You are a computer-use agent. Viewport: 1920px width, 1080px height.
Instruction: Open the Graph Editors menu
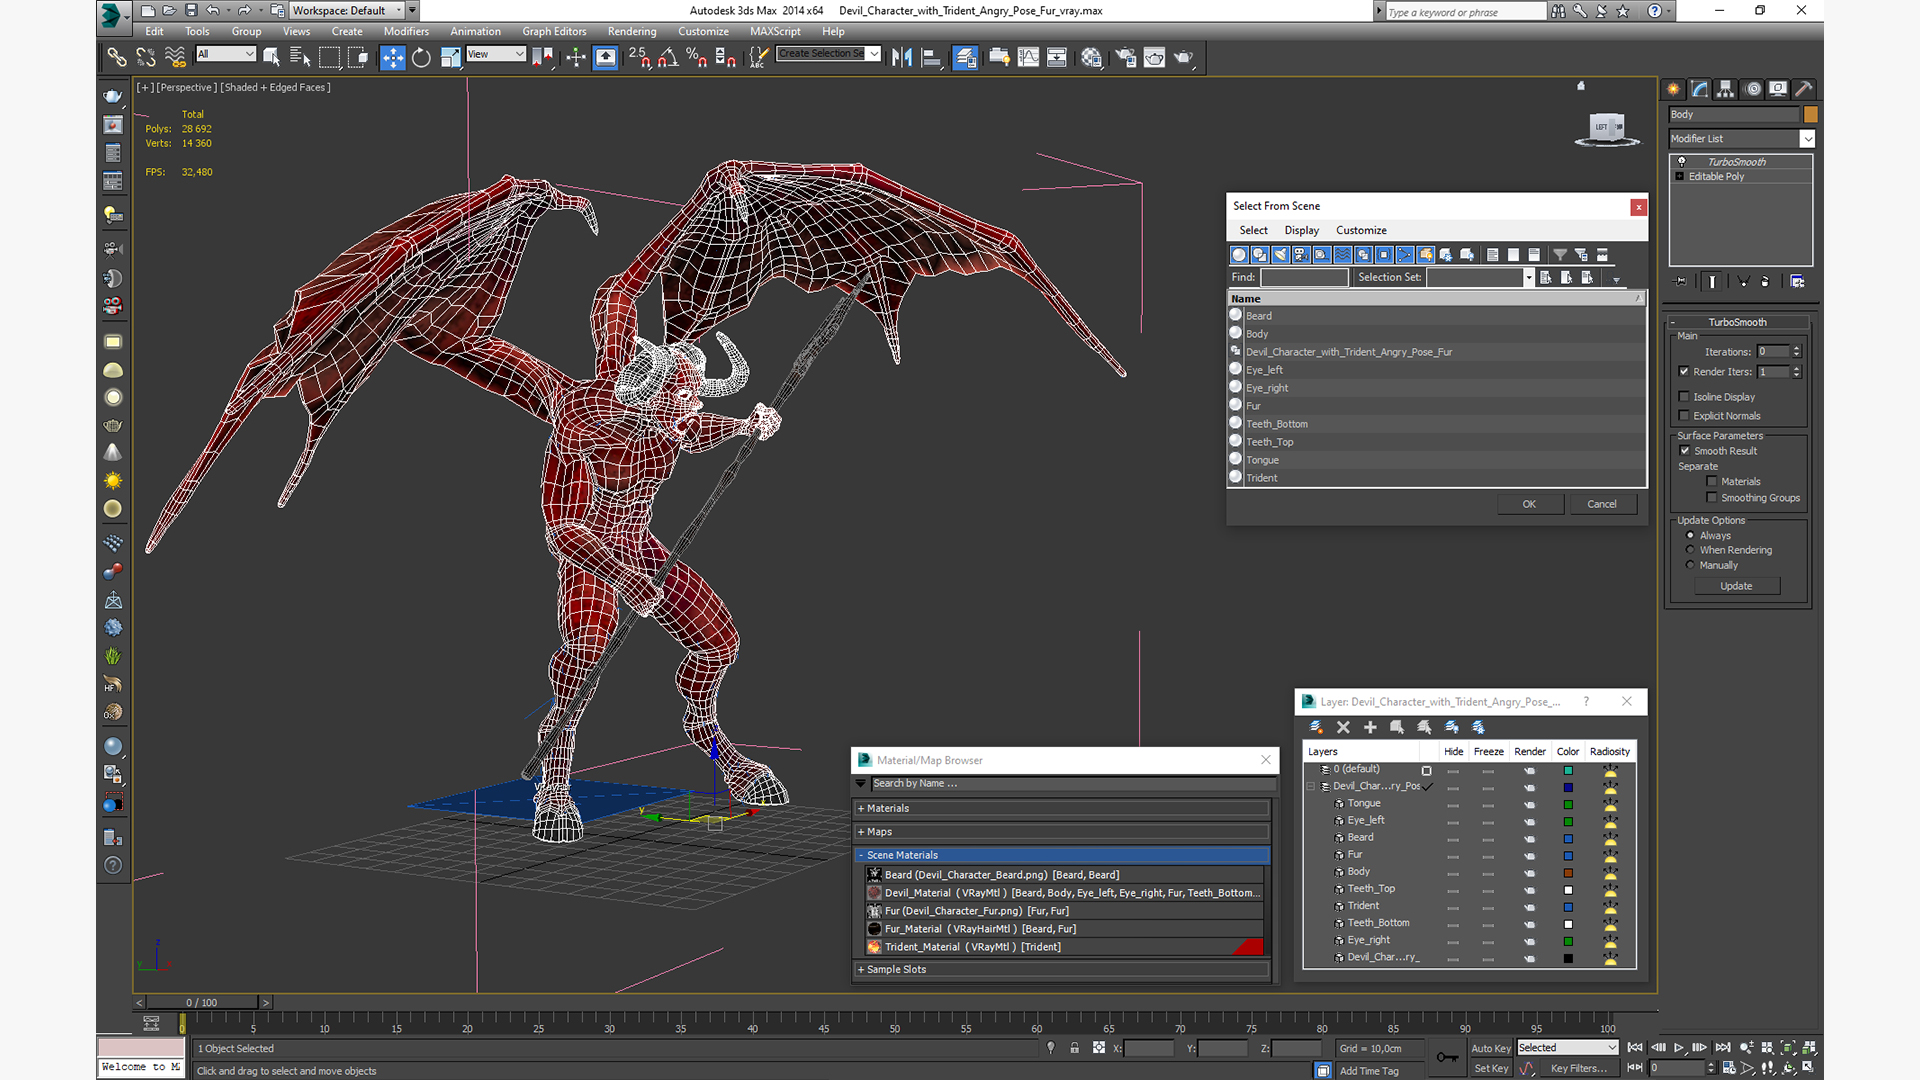coord(554,32)
